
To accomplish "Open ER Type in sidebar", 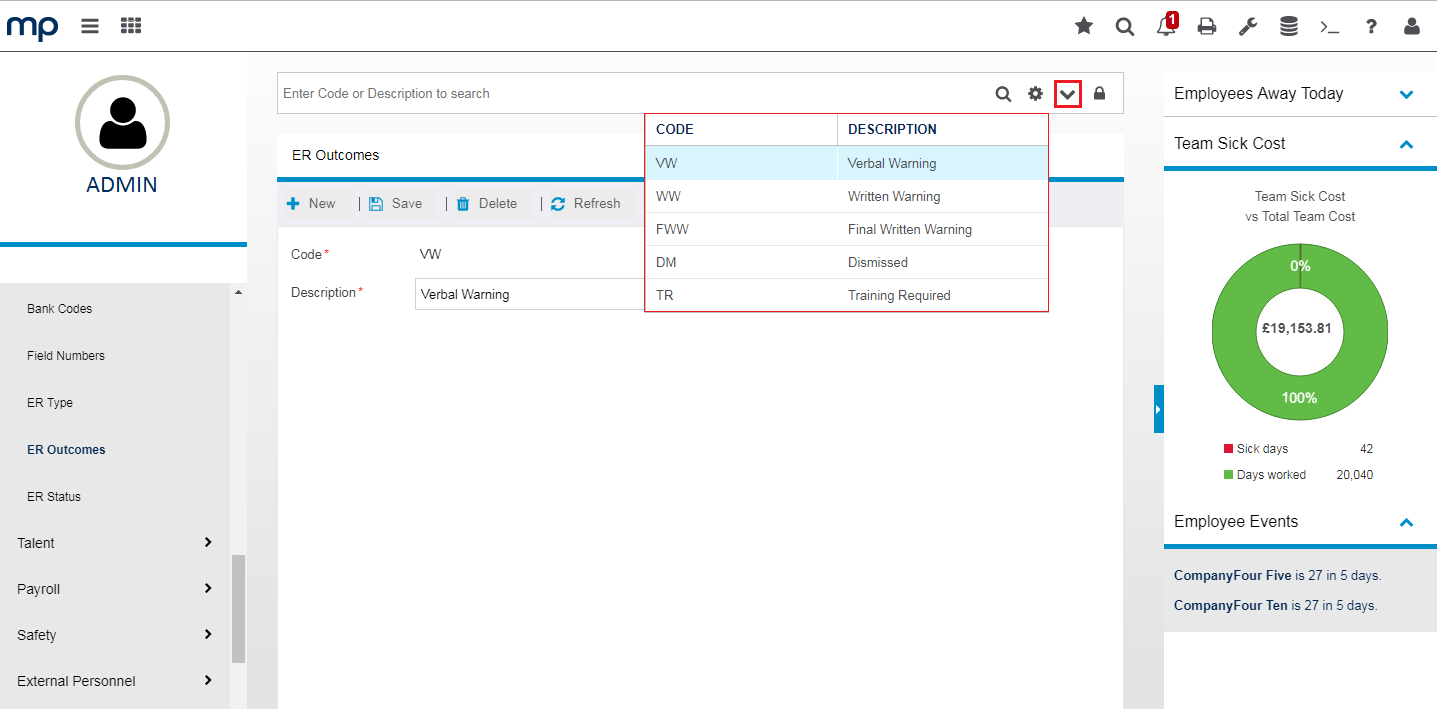I will coord(50,403).
